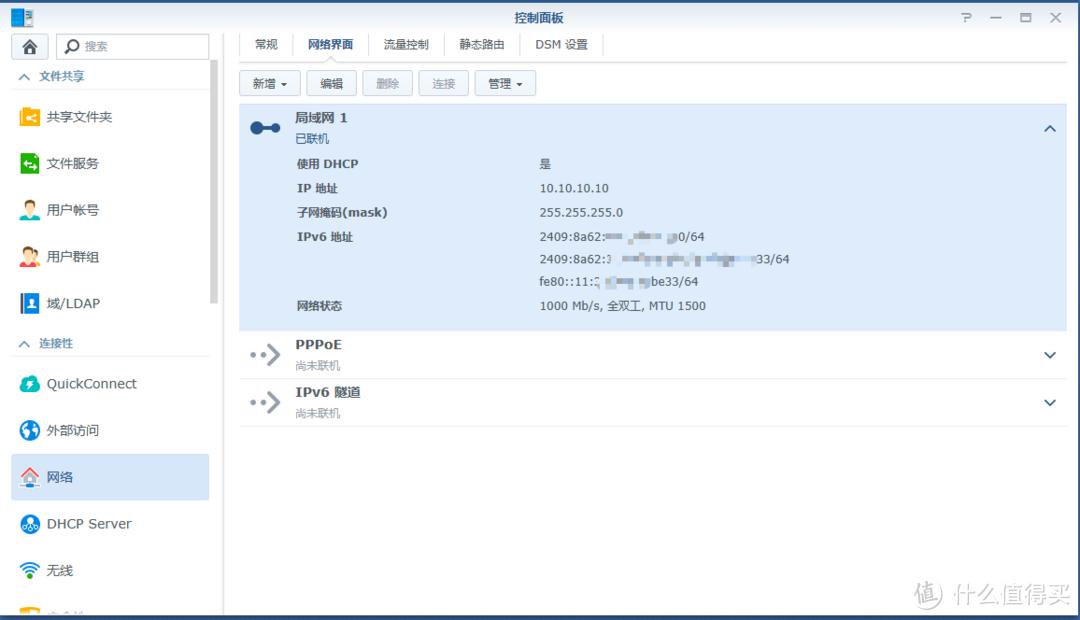
Task: Open the help question mark icon
Action: pos(966,18)
